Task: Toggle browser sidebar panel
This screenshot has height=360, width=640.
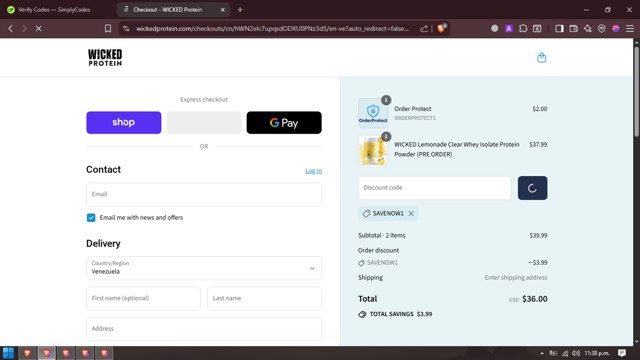Action: coord(559,29)
